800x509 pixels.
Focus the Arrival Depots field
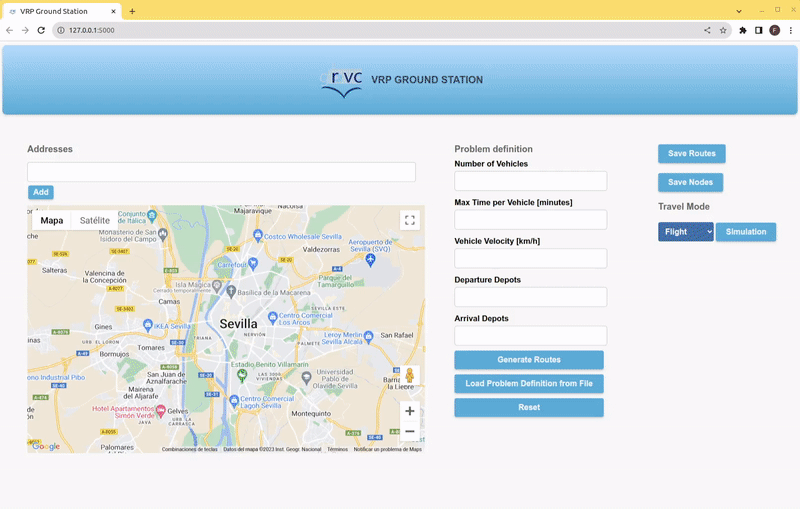pyautogui.click(x=531, y=336)
